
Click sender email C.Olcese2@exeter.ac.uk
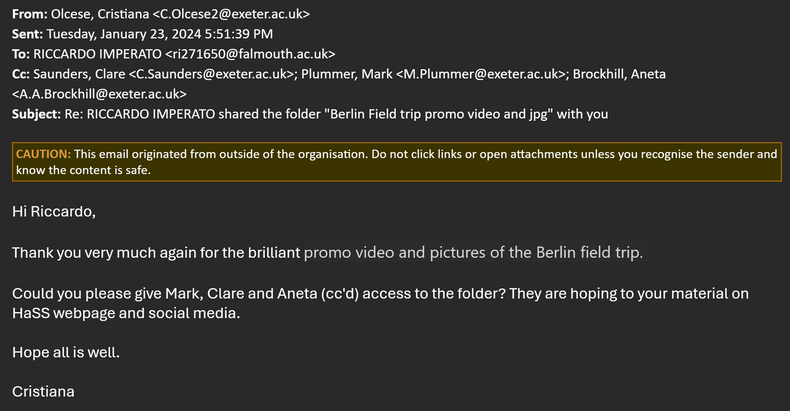pyautogui.click(x=231, y=14)
